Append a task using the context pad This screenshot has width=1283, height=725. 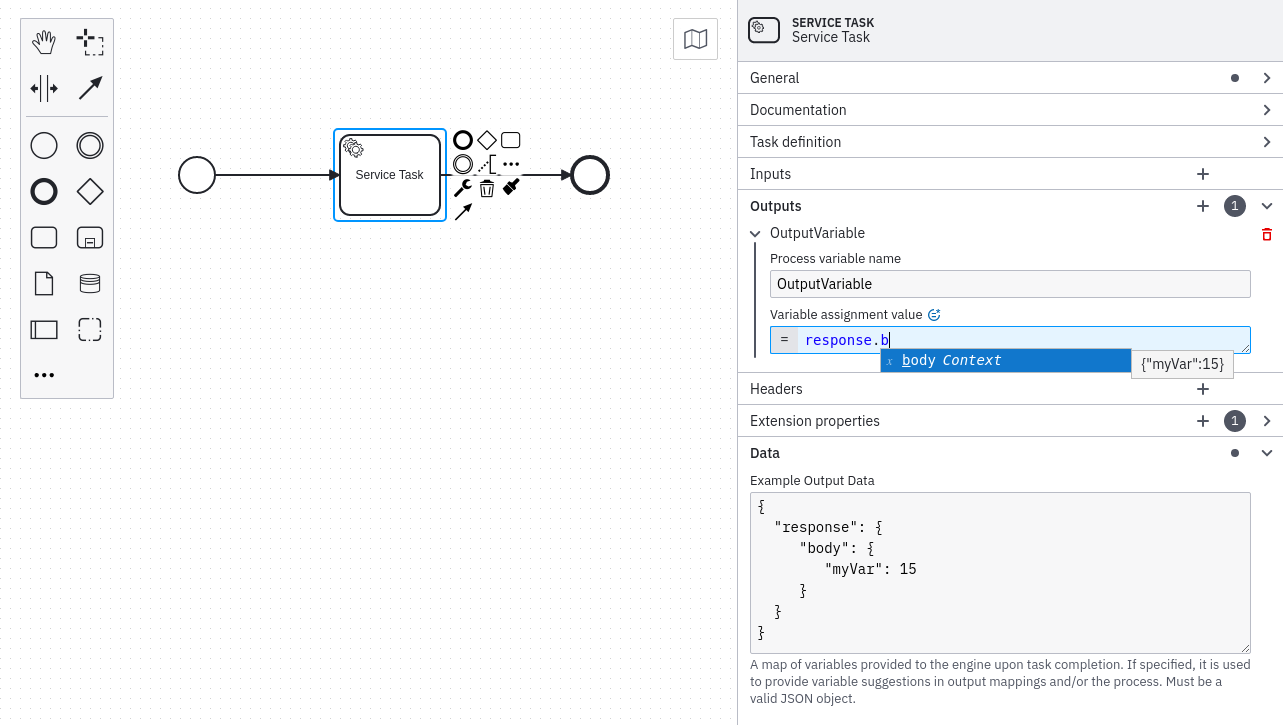pos(511,140)
